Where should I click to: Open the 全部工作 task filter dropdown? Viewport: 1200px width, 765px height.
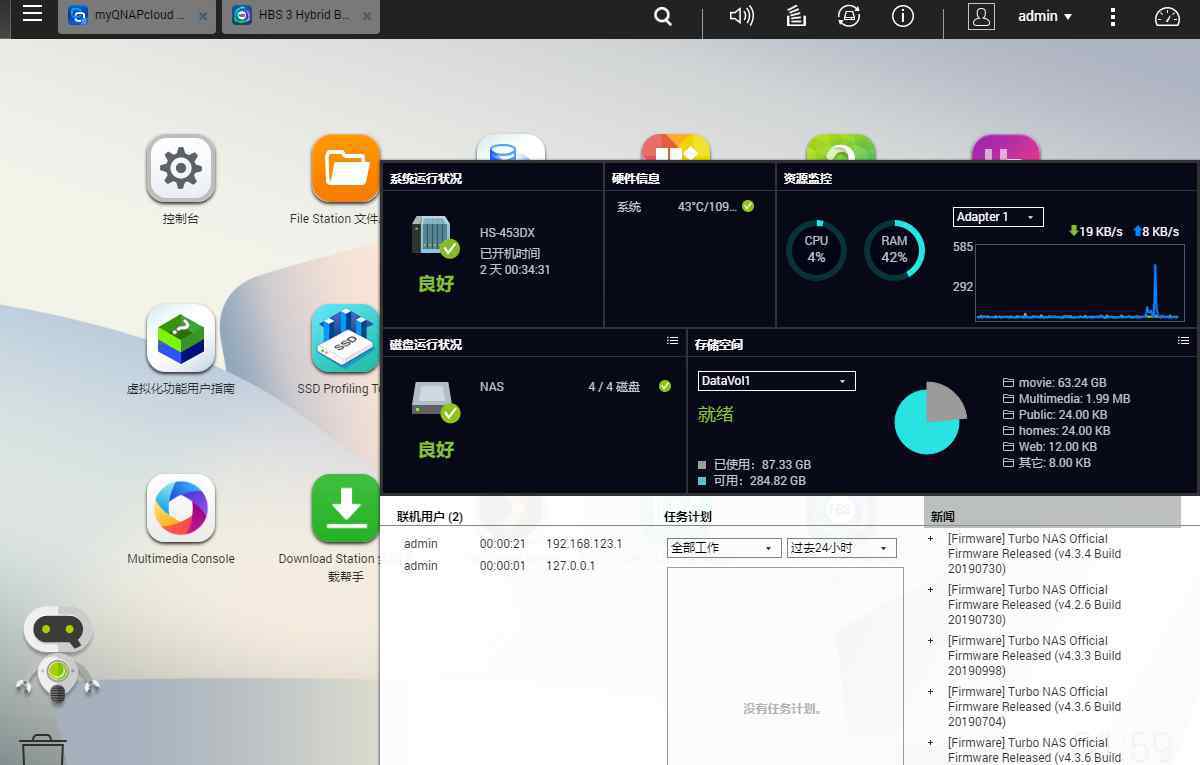[724, 548]
